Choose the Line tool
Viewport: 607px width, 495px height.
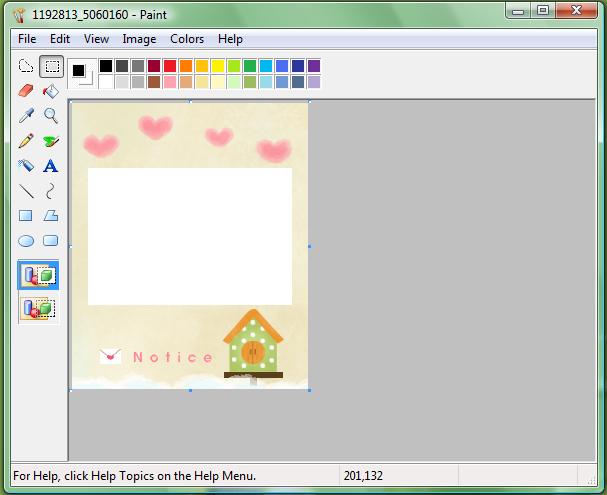[26, 191]
